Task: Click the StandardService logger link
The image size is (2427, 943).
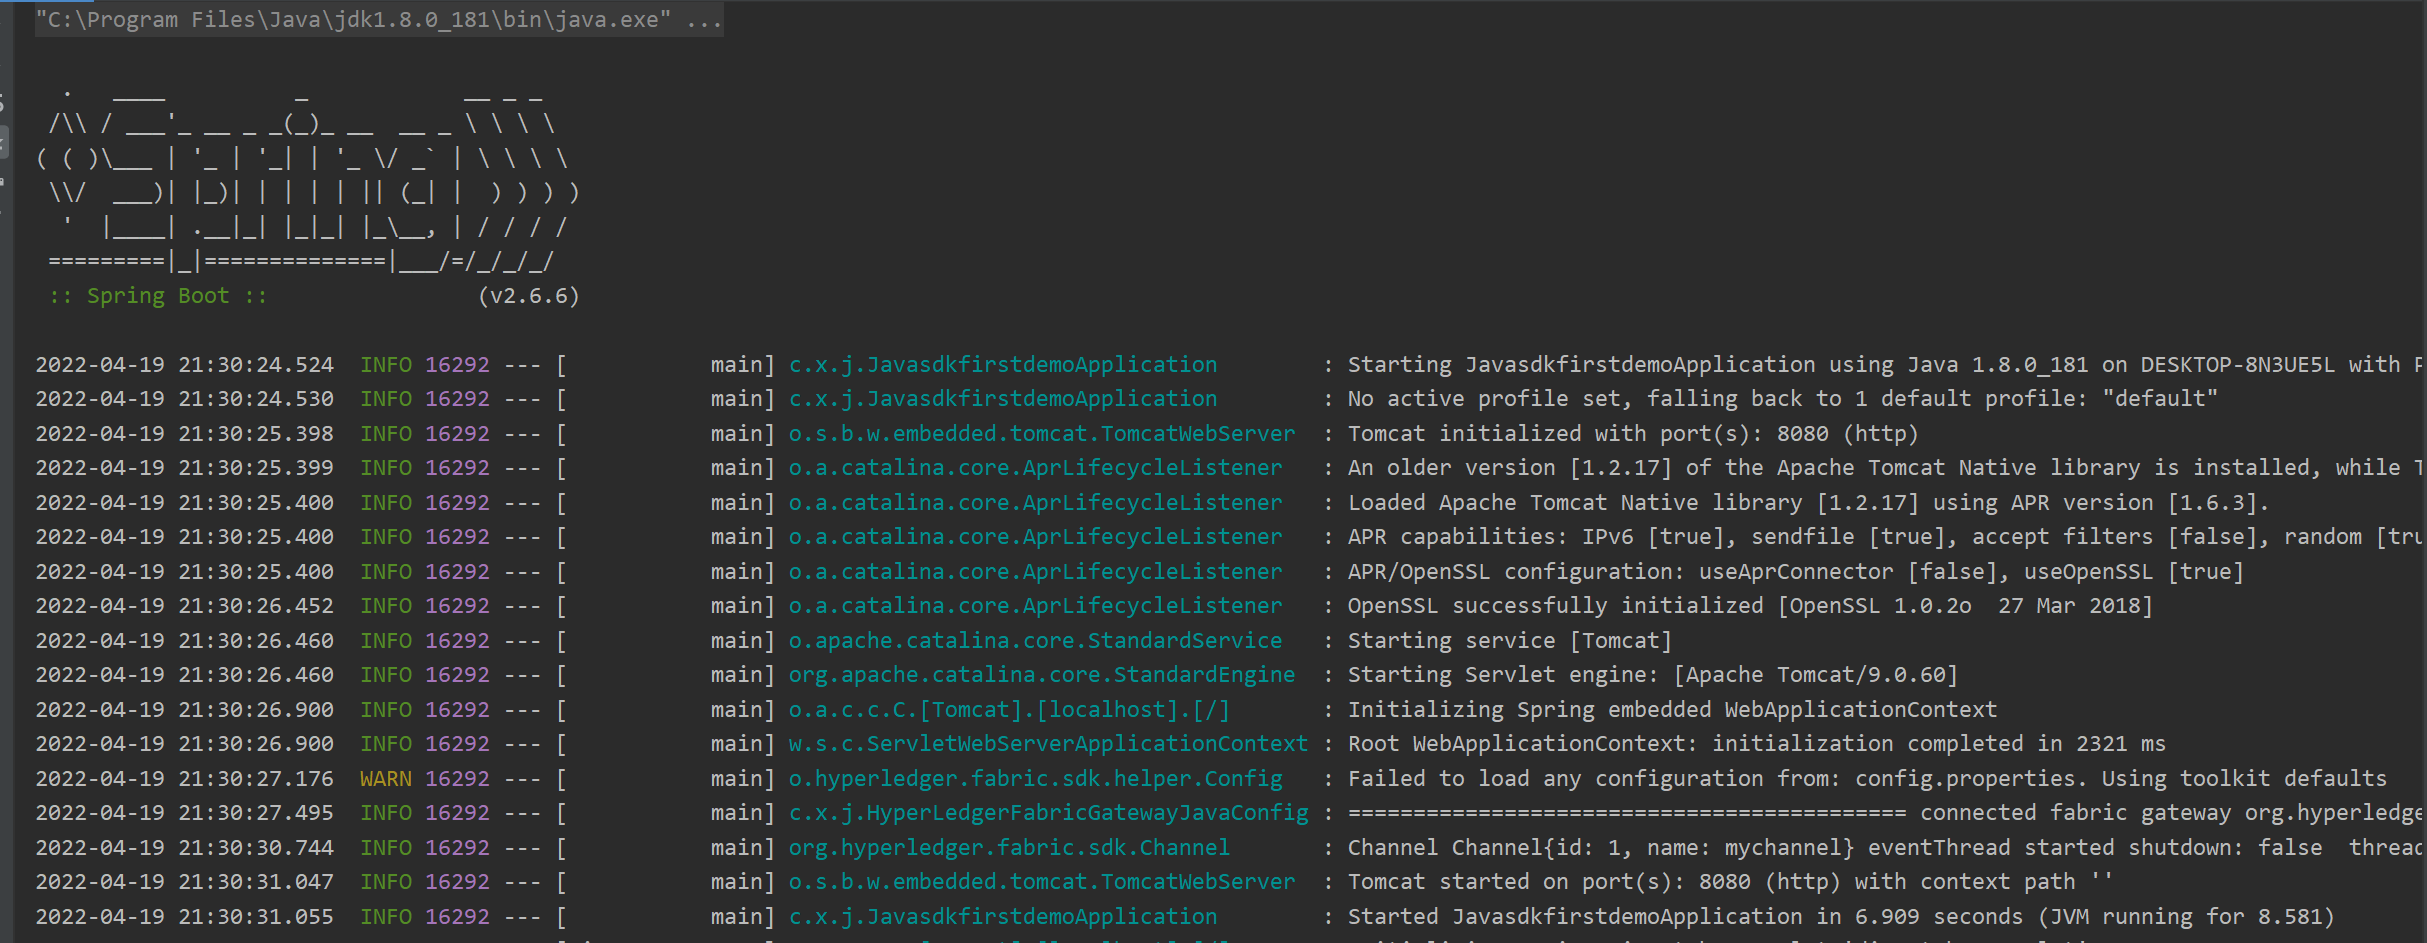Action: (x=1035, y=640)
